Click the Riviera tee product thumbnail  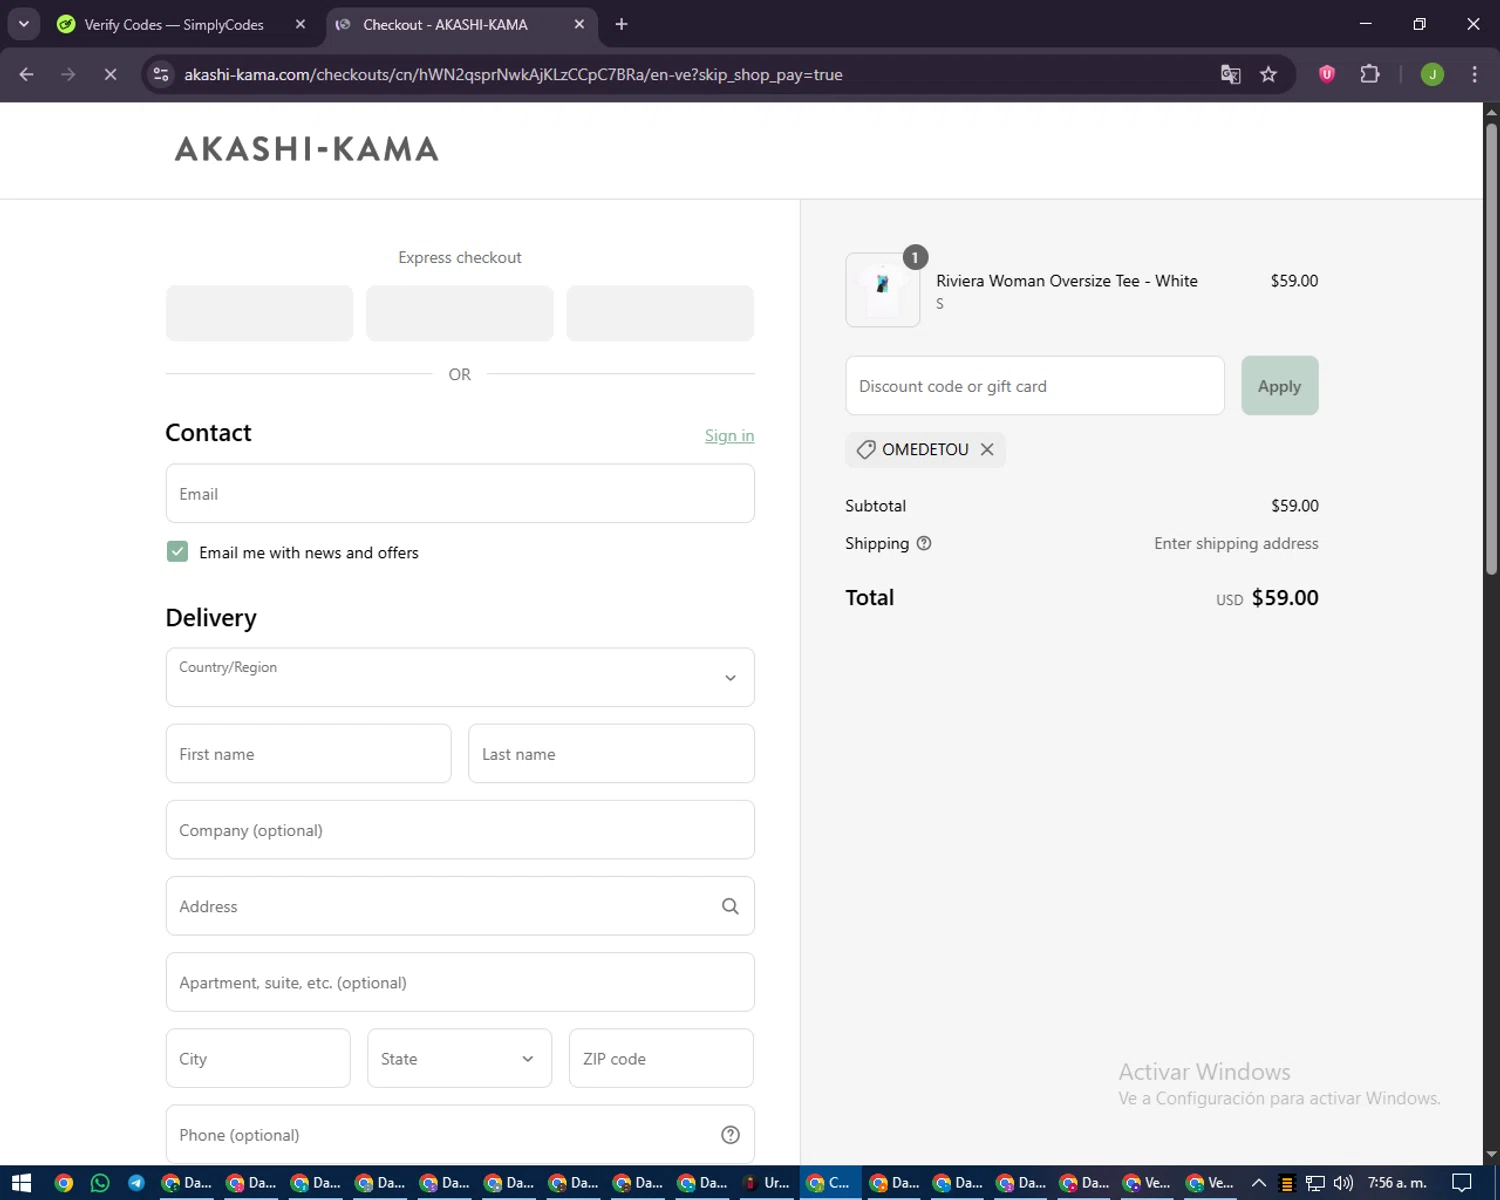click(x=883, y=289)
